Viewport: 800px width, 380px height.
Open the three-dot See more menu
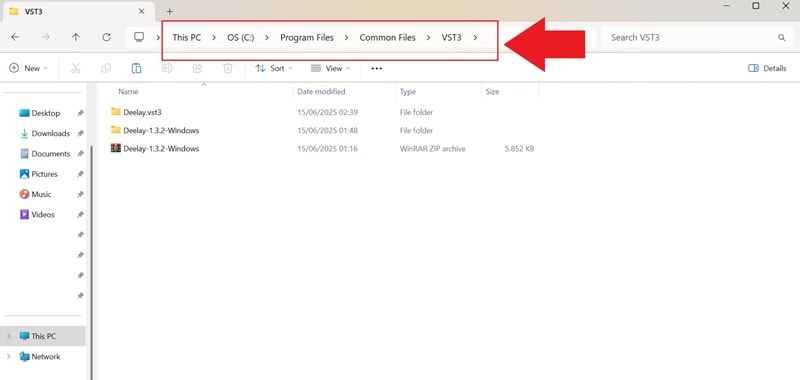pyautogui.click(x=377, y=68)
